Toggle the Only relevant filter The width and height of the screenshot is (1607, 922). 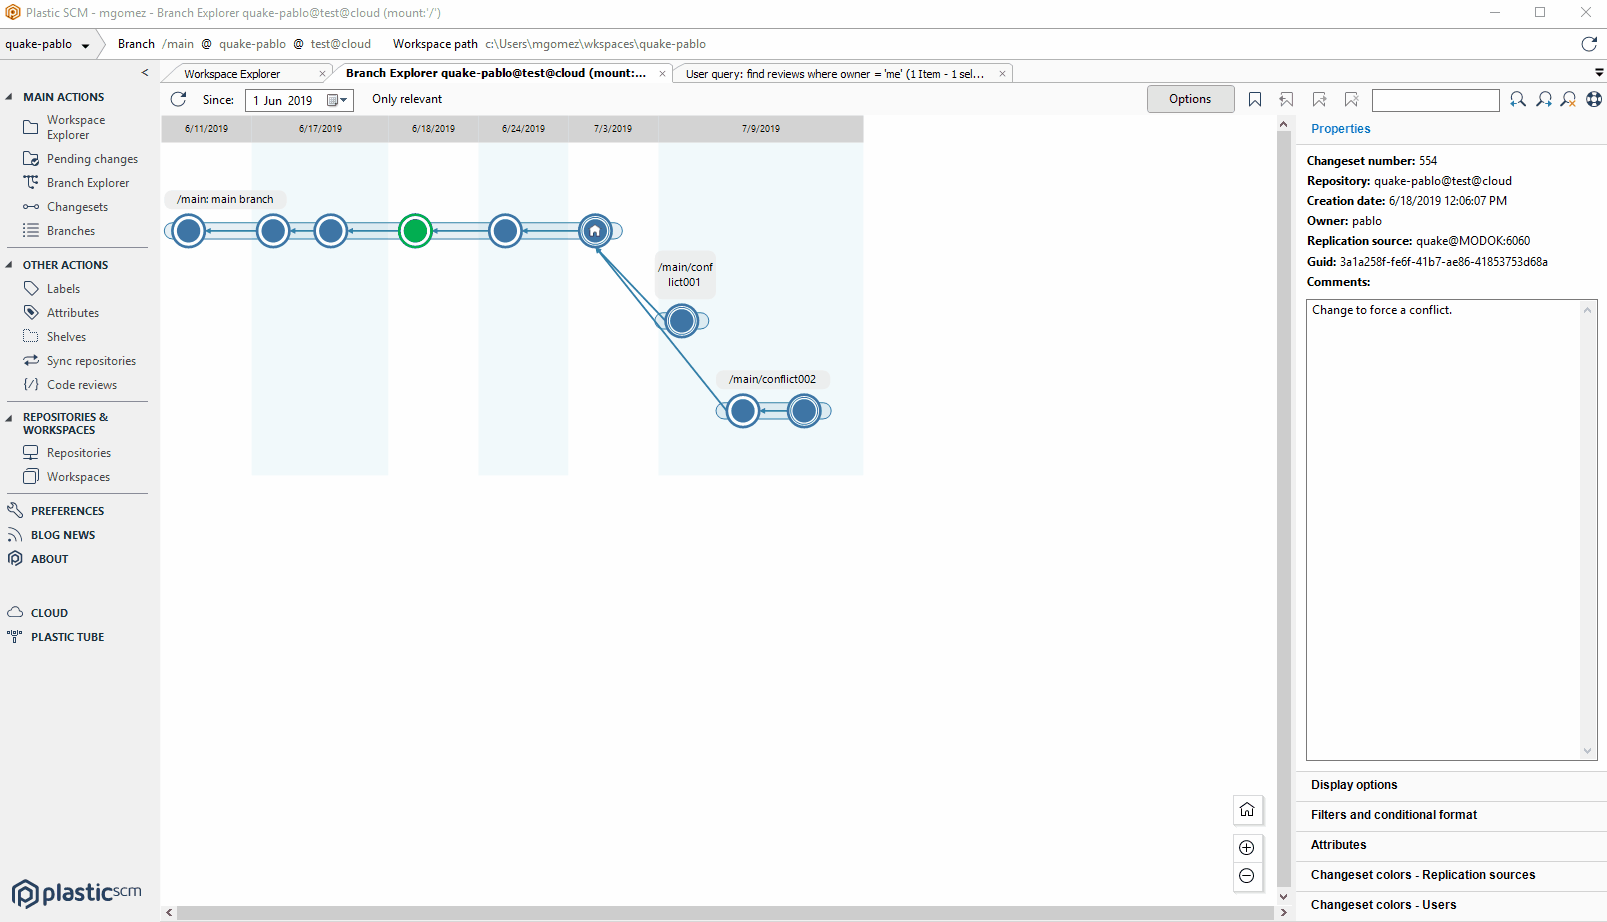point(407,99)
